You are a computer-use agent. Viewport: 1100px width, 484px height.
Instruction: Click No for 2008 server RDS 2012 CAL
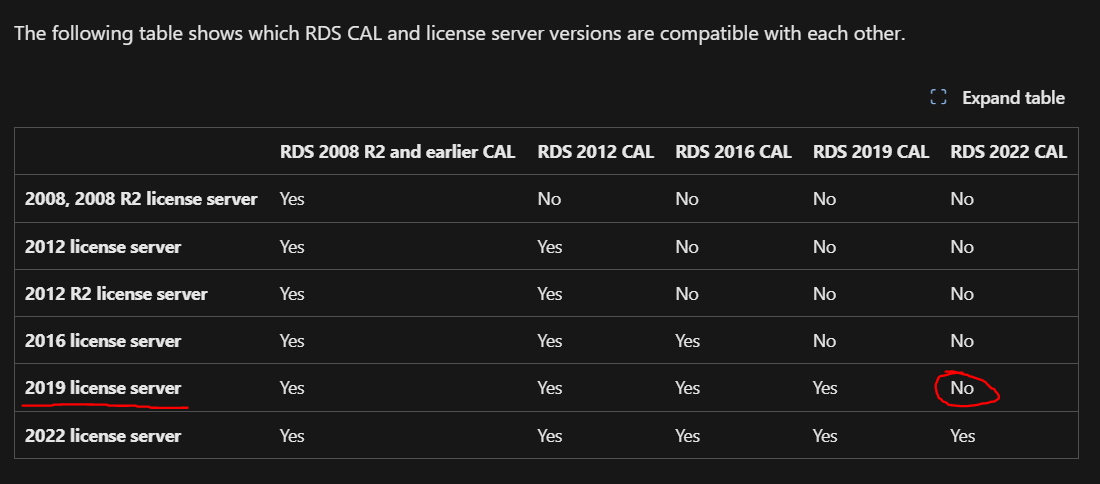(549, 199)
